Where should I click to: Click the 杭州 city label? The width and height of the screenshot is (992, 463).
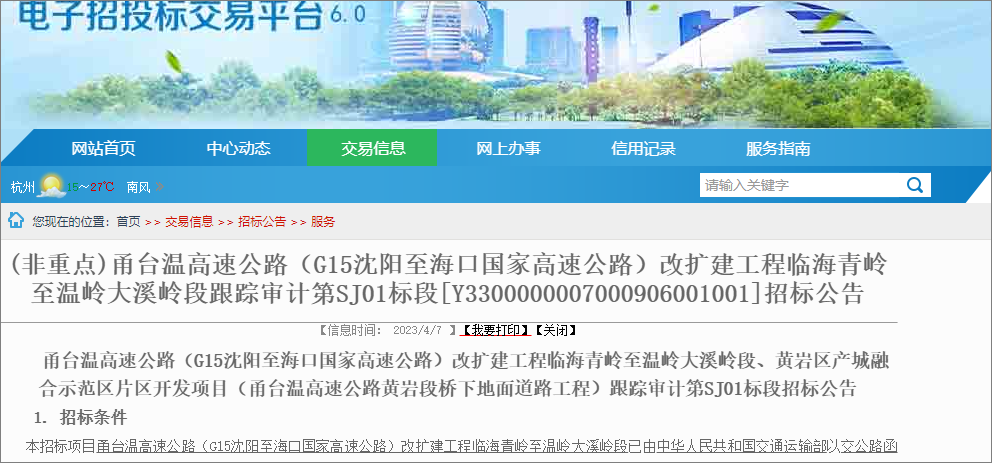(22, 187)
